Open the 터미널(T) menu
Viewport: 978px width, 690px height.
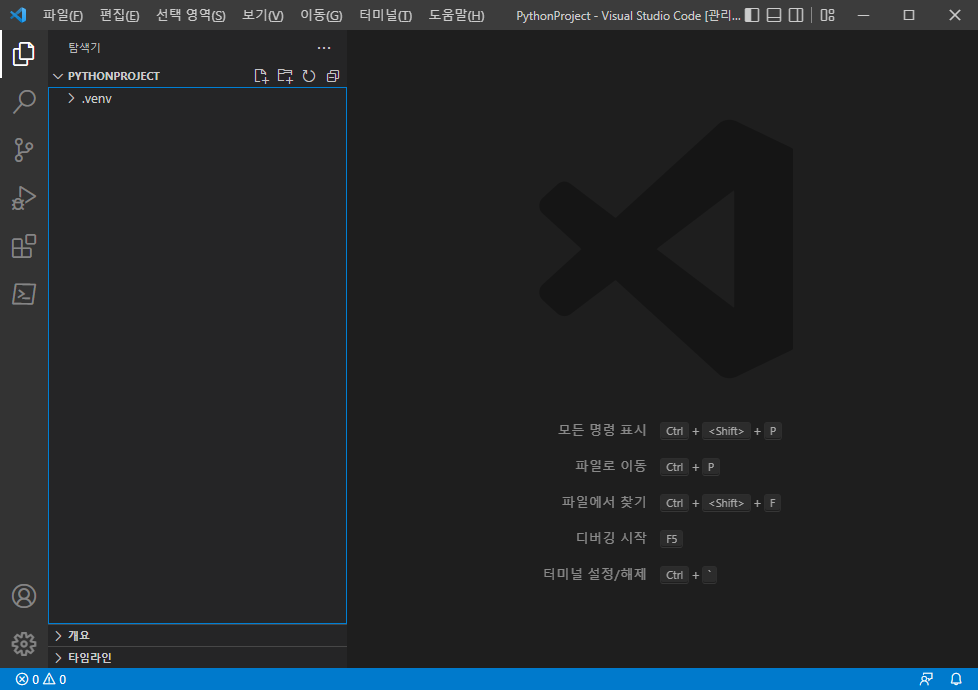[385, 15]
